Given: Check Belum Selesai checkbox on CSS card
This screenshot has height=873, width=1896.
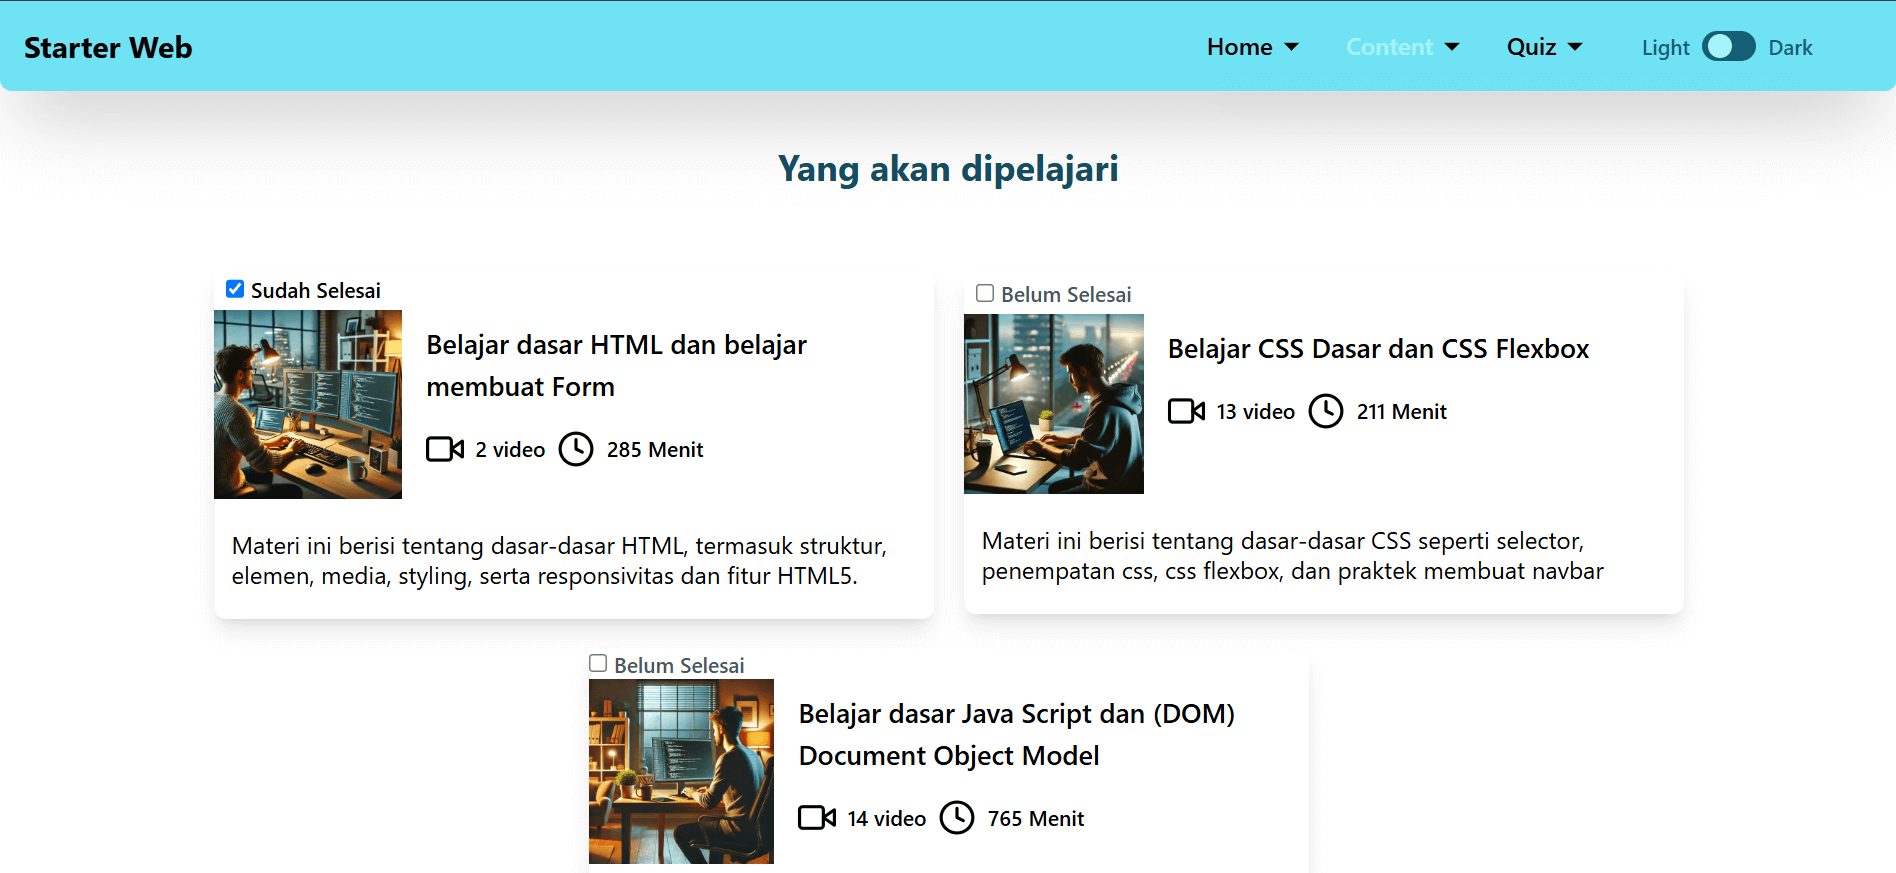Looking at the screenshot, I should pyautogui.click(x=985, y=293).
